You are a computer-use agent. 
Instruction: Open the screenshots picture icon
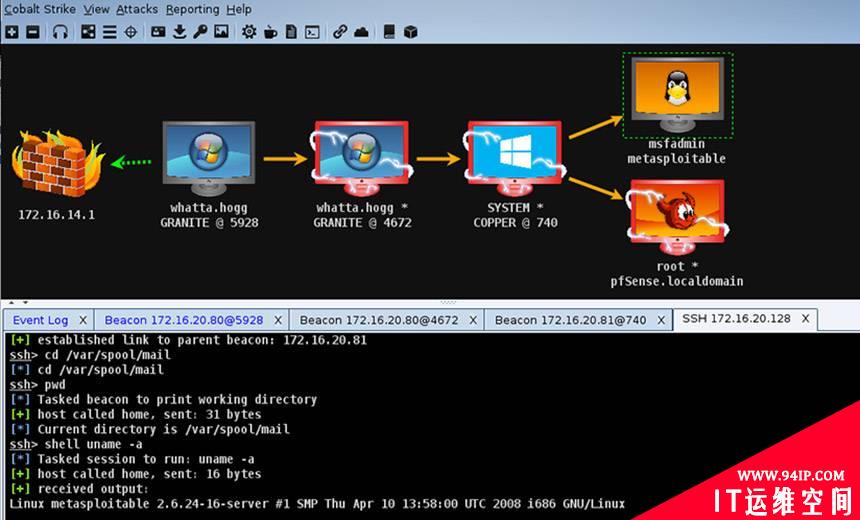pyautogui.click(x=222, y=32)
